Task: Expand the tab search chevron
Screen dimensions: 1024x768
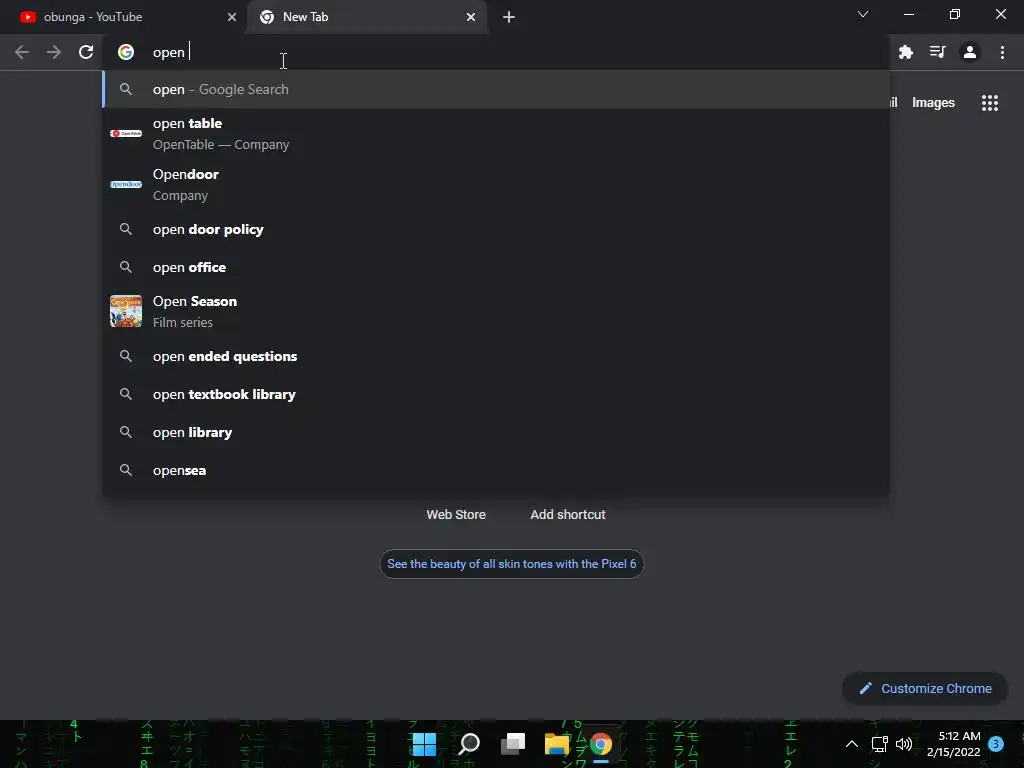Action: 863,14
